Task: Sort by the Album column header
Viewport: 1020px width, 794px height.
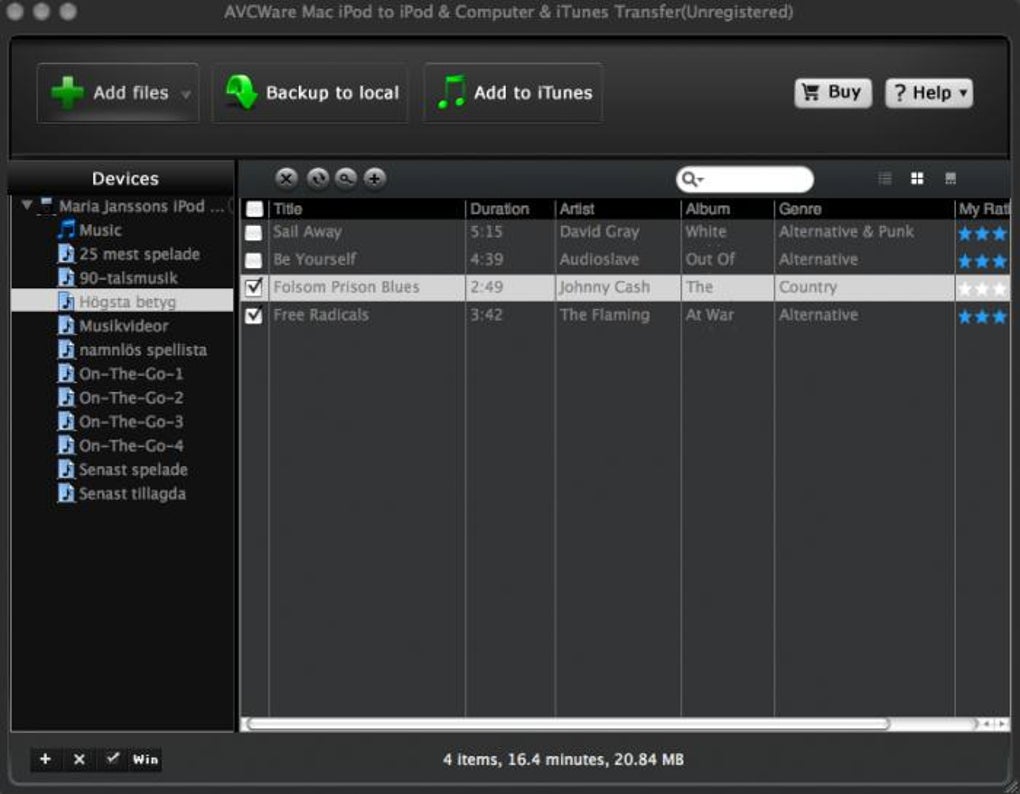Action: (727, 209)
